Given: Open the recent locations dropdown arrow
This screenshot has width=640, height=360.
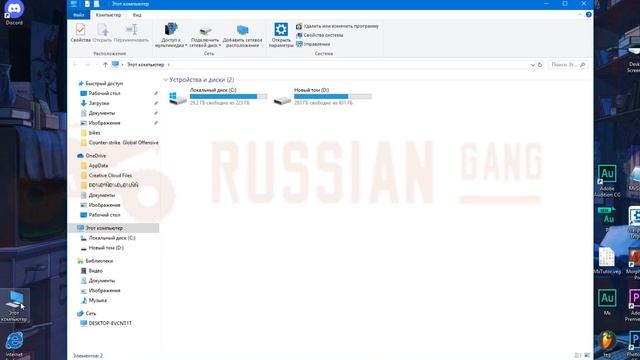Looking at the screenshot, I should 96,64.
